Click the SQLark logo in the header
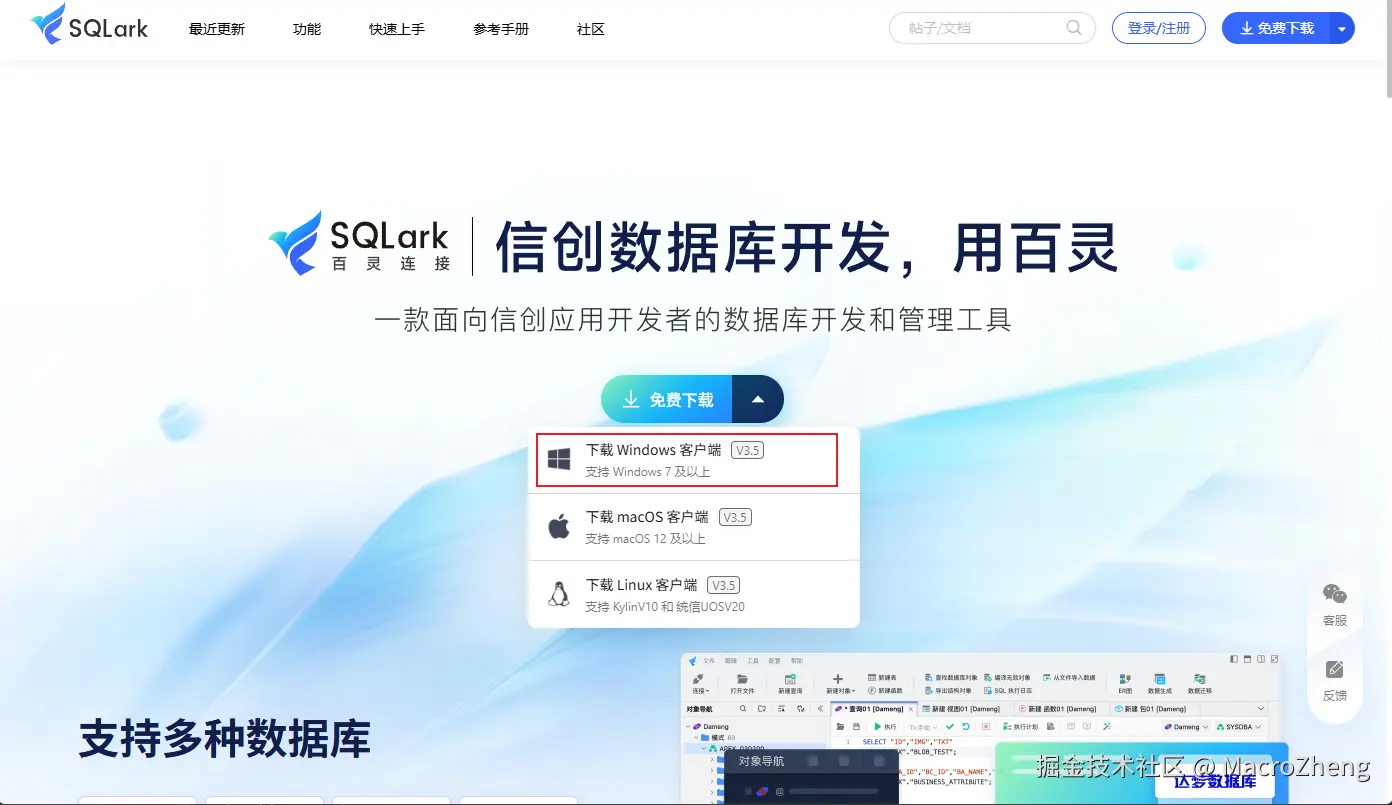The image size is (1392, 805). pos(89,26)
